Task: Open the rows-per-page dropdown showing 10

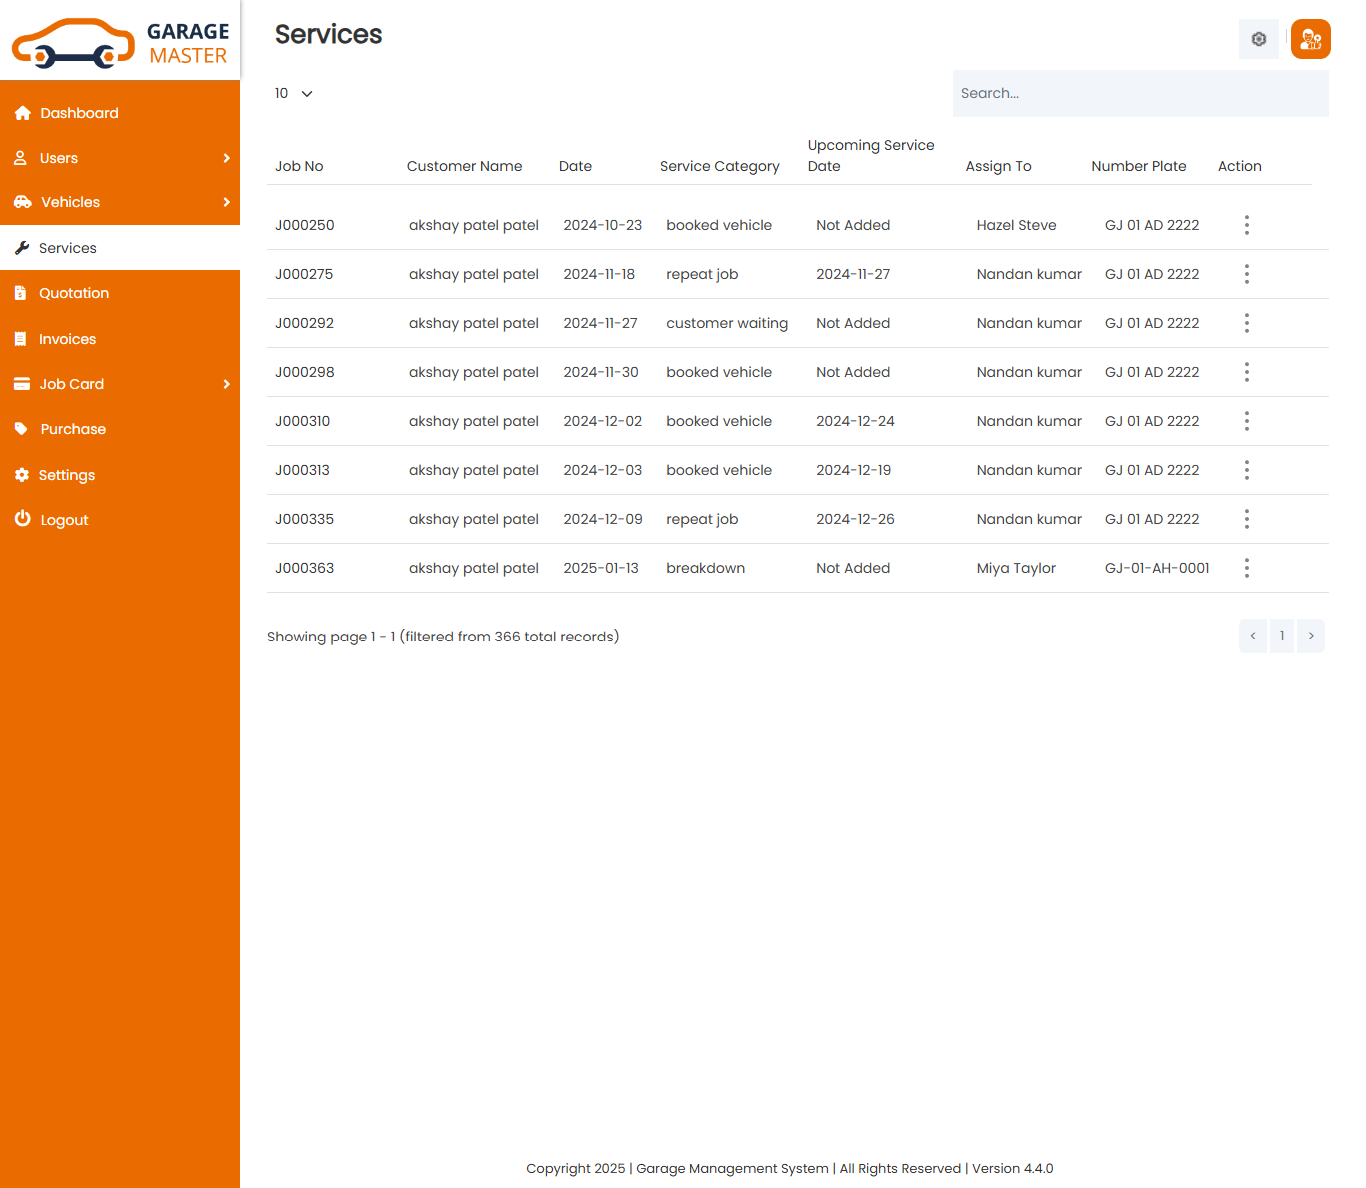Action: (294, 93)
